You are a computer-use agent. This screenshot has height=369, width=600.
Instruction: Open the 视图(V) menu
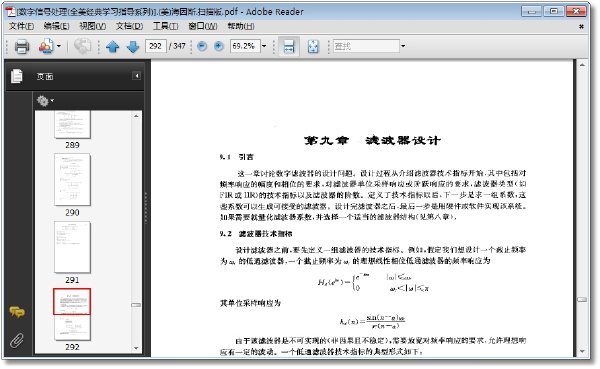pyautogui.click(x=92, y=26)
